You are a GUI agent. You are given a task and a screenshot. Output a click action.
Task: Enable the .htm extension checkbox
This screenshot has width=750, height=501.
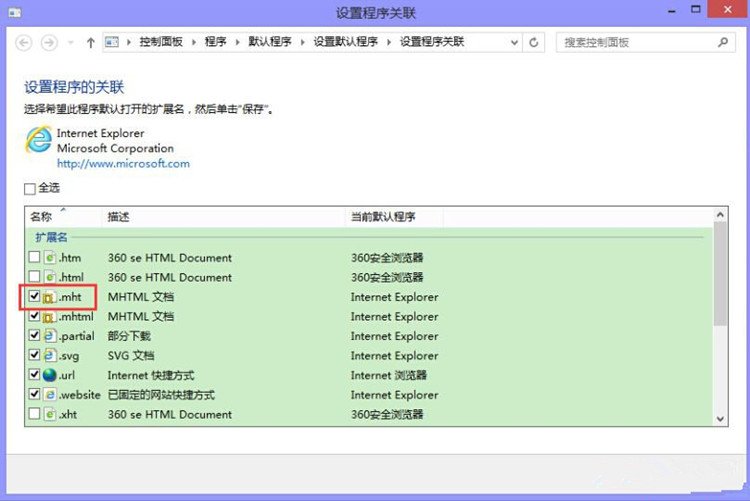[34, 257]
